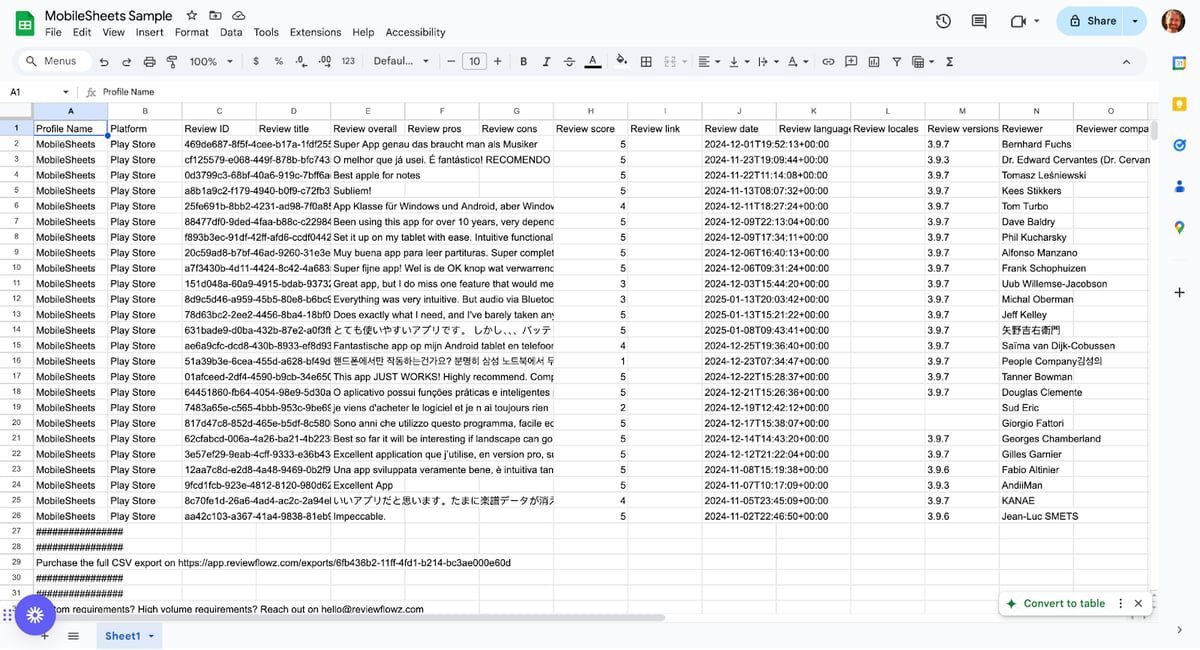Open Functions sigma icon
1200x650 pixels.
949,61
